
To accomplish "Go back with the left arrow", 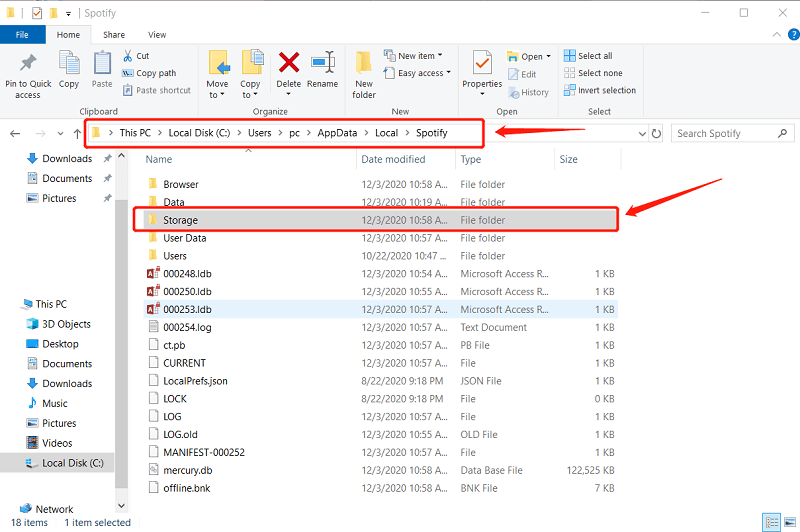I will click(15, 134).
